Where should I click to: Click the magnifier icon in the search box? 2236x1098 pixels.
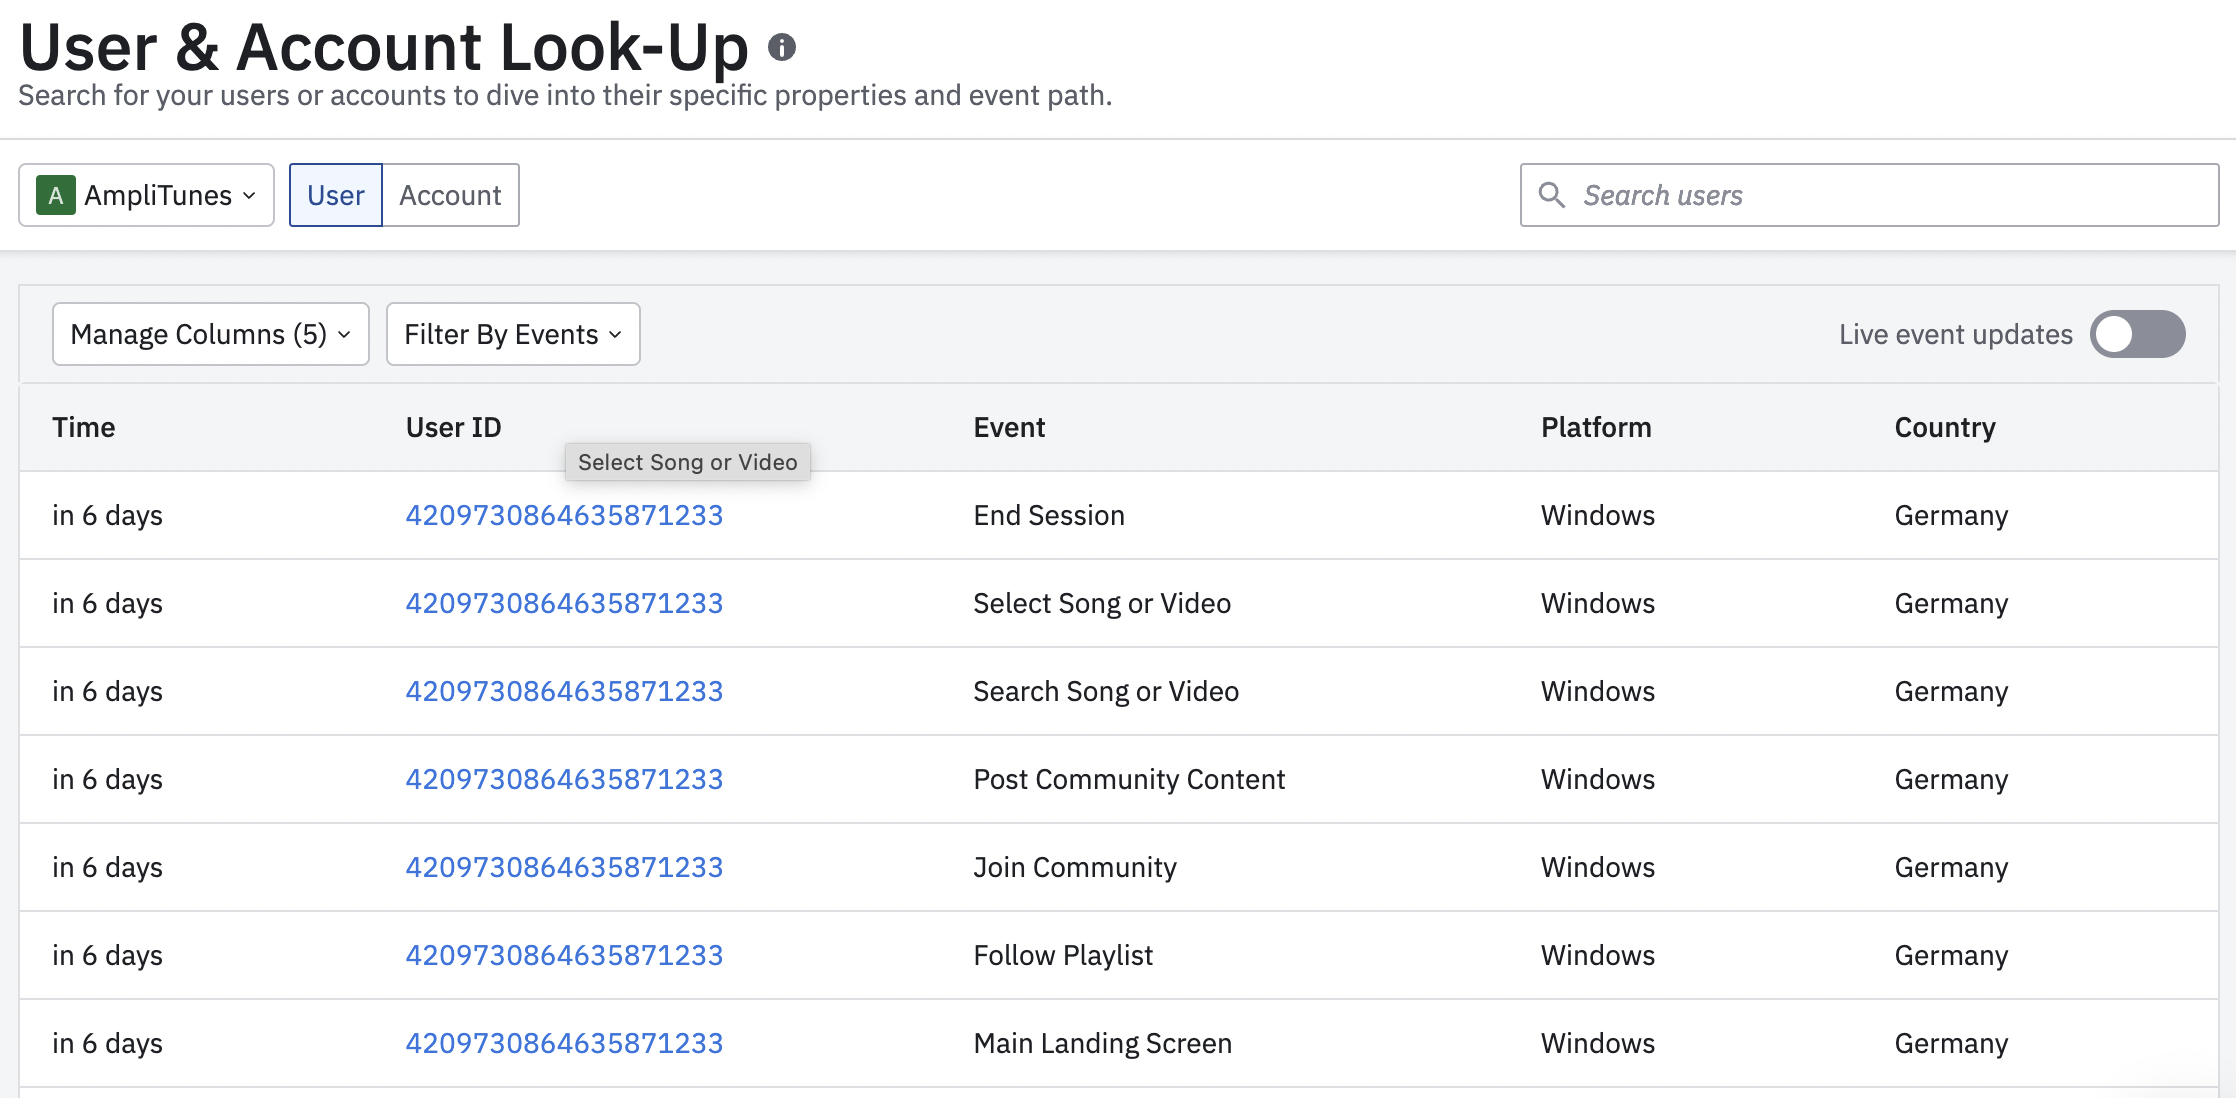pos(1552,195)
